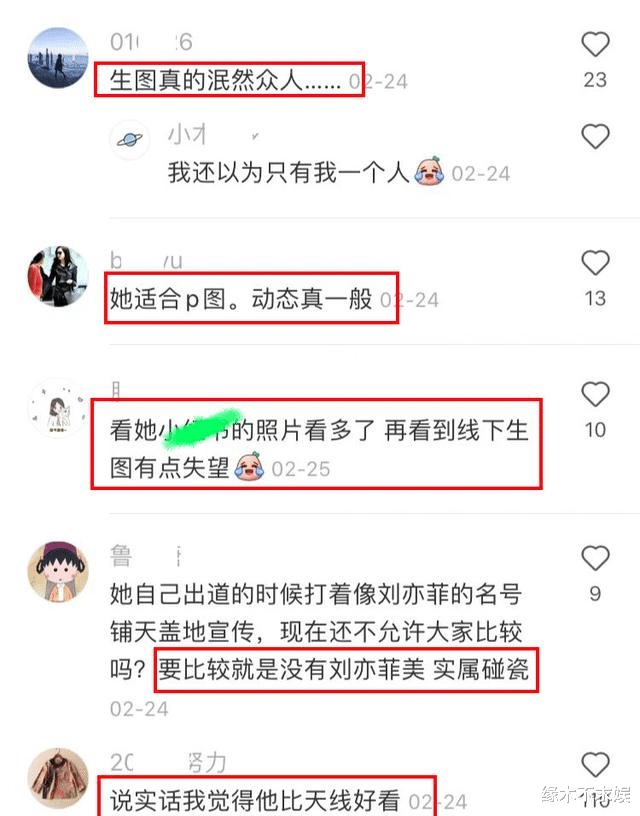Image resolution: width=640 pixels, height=816 pixels.
Task: Open the Chibi Maruko avatar profile
Action: click(58, 572)
